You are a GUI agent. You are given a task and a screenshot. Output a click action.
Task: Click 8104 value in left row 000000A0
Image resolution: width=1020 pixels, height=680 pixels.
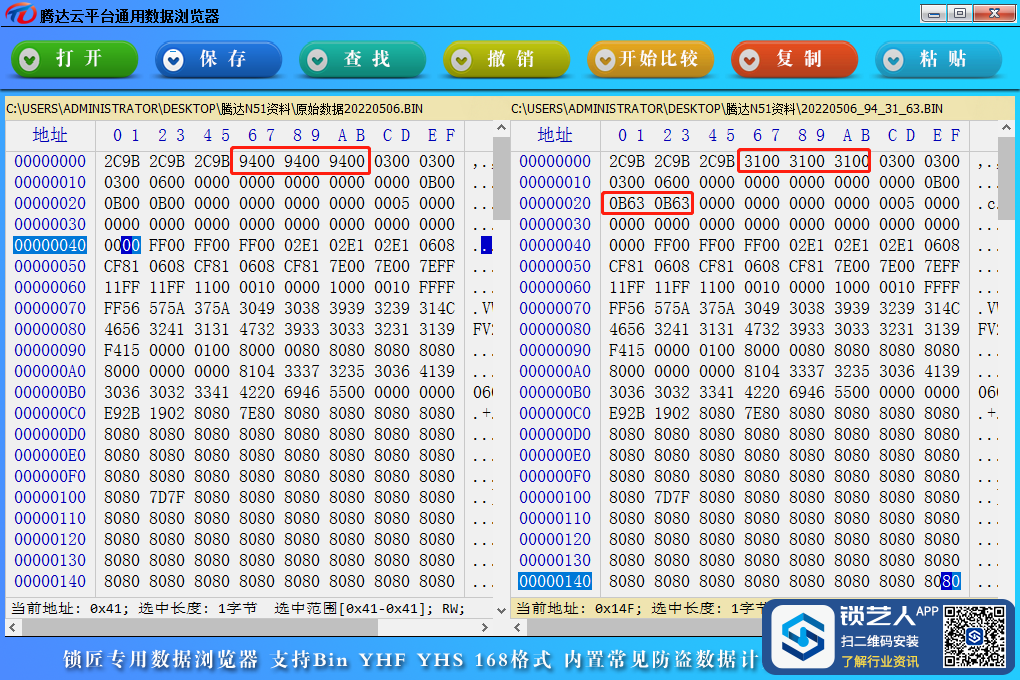point(257,372)
